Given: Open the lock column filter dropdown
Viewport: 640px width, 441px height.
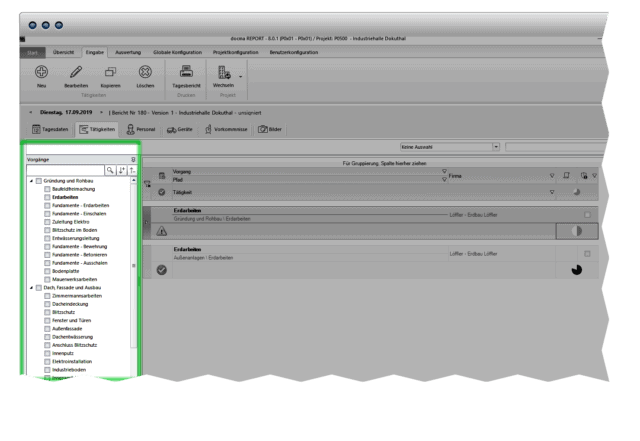Looking at the screenshot, I should coord(594,176).
